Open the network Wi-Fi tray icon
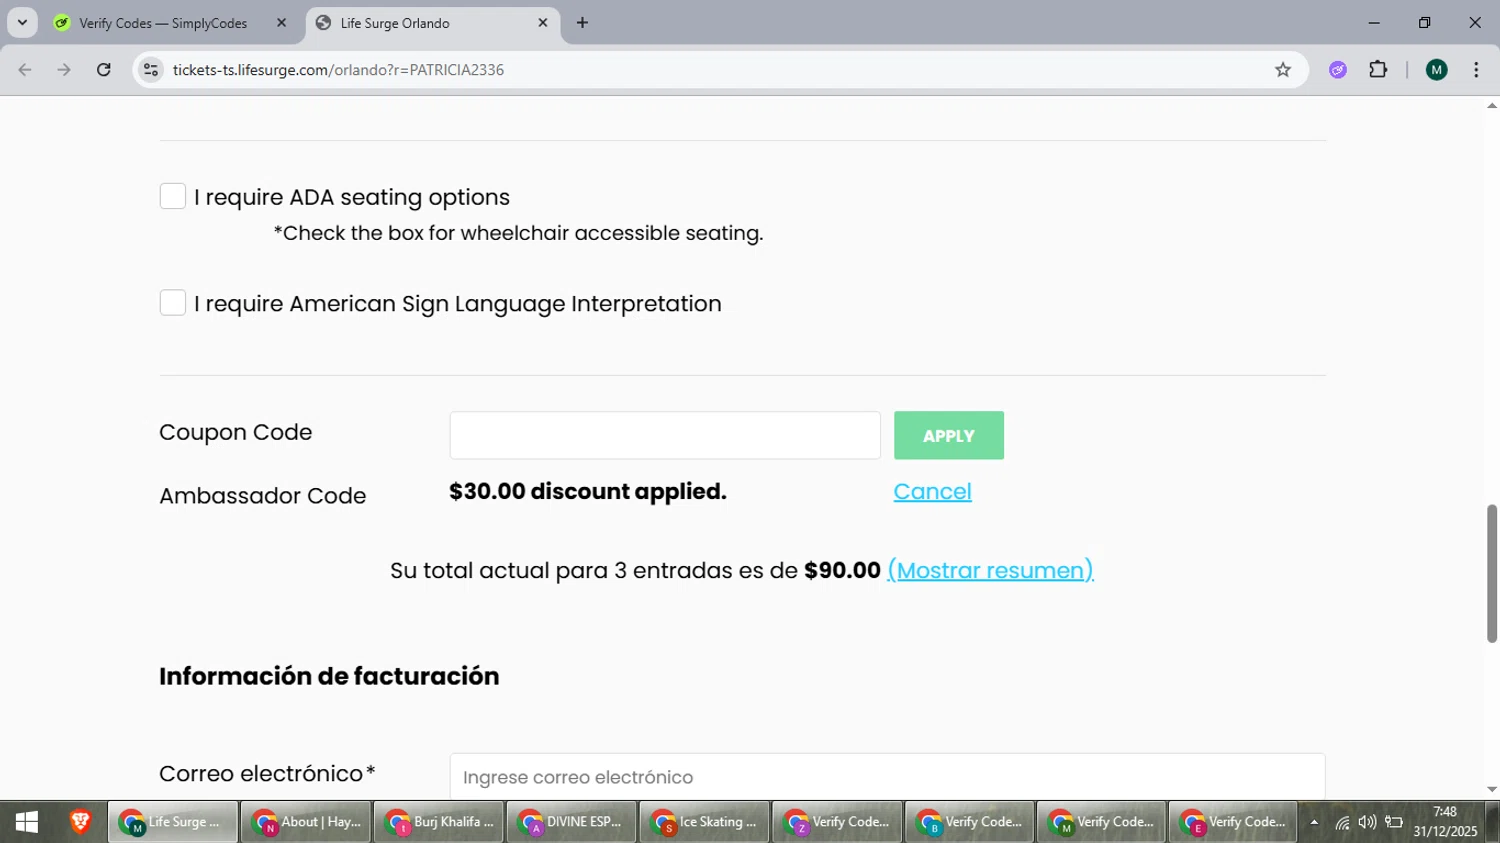This screenshot has height=843, width=1500. pyautogui.click(x=1342, y=823)
